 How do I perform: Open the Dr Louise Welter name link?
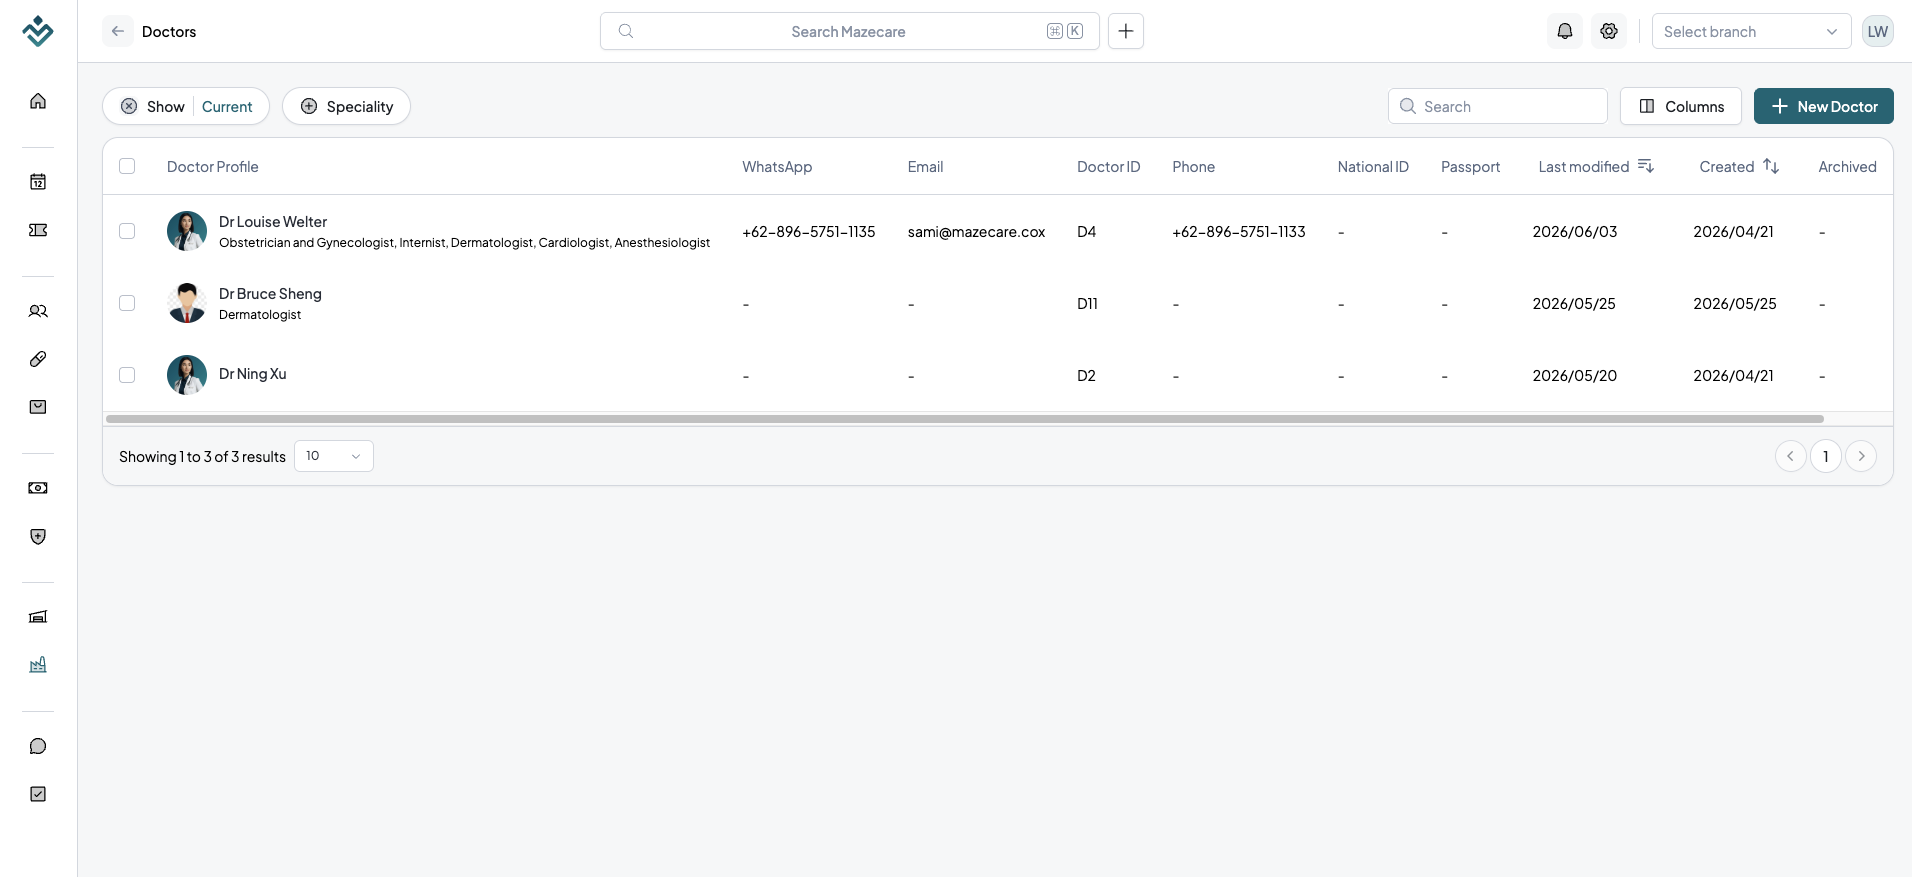(273, 222)
